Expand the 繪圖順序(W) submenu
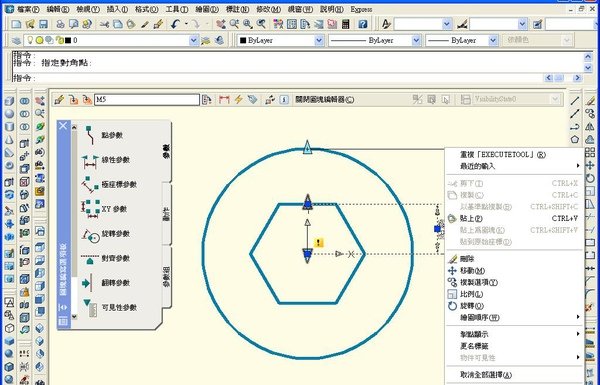The height and width of the screenshot is (385, 600). click(514, 318)
